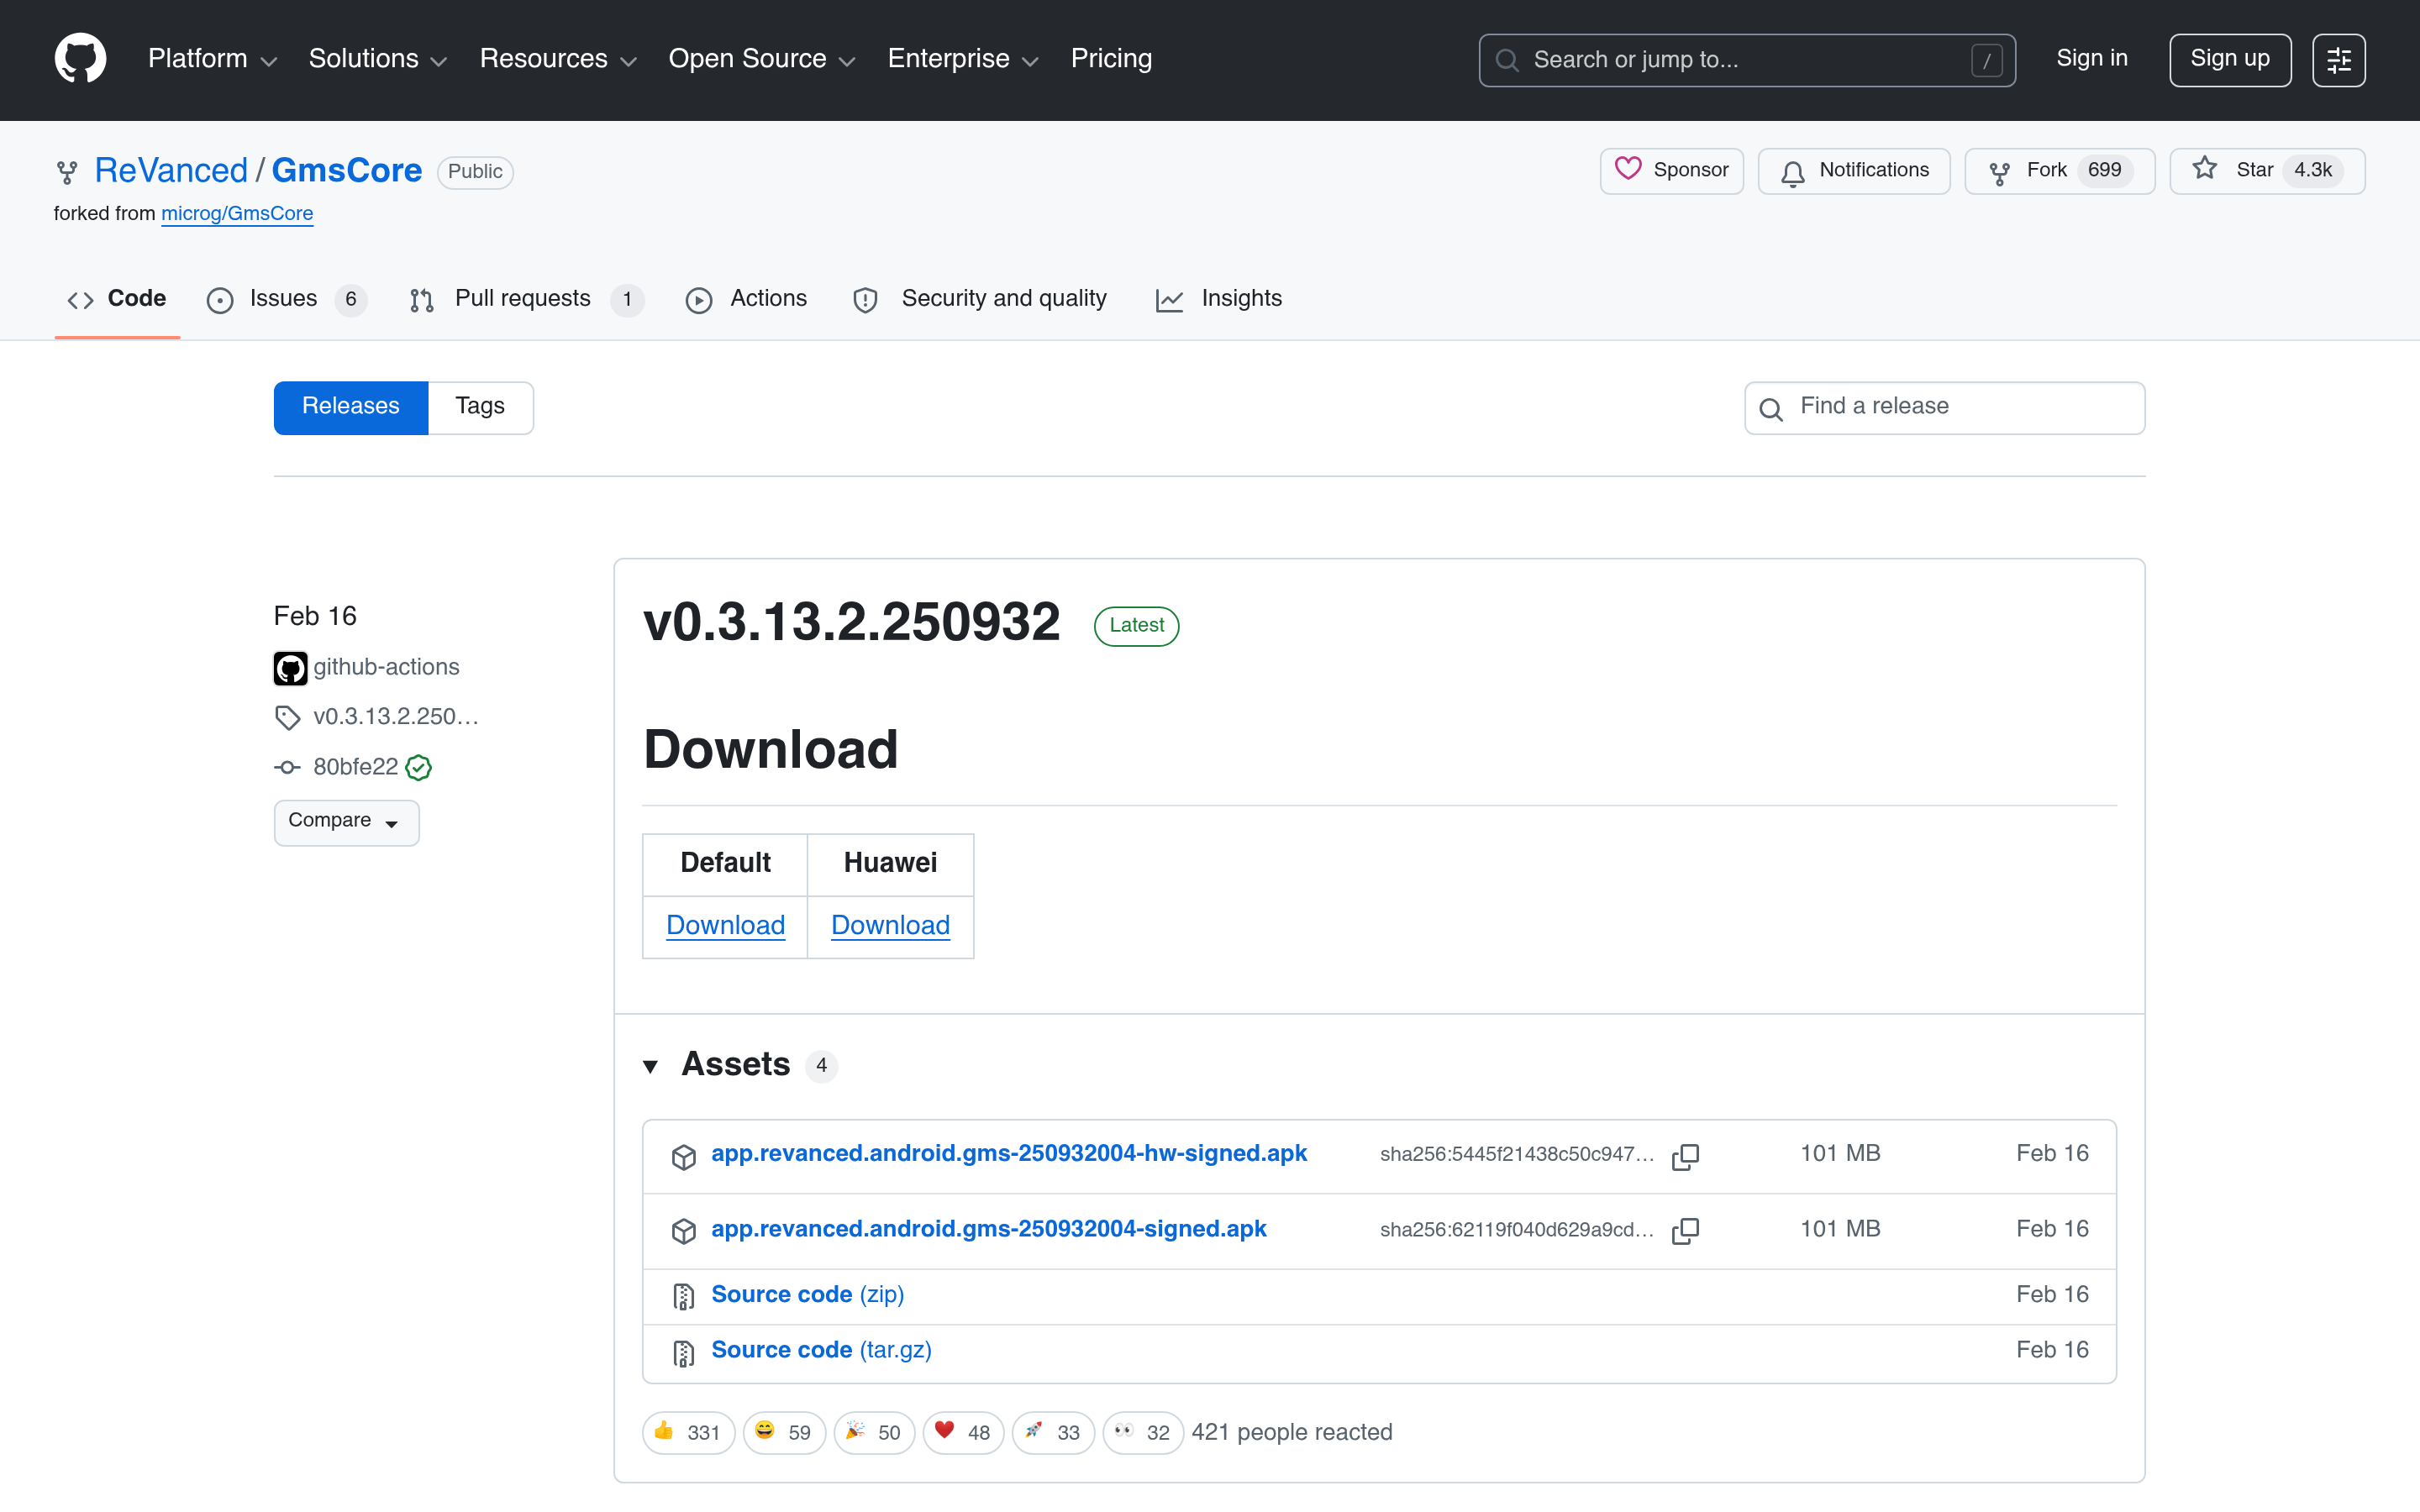2420x1512 pixels.
Task: Focus the Find a release field
Action: tap(1944, 408)
